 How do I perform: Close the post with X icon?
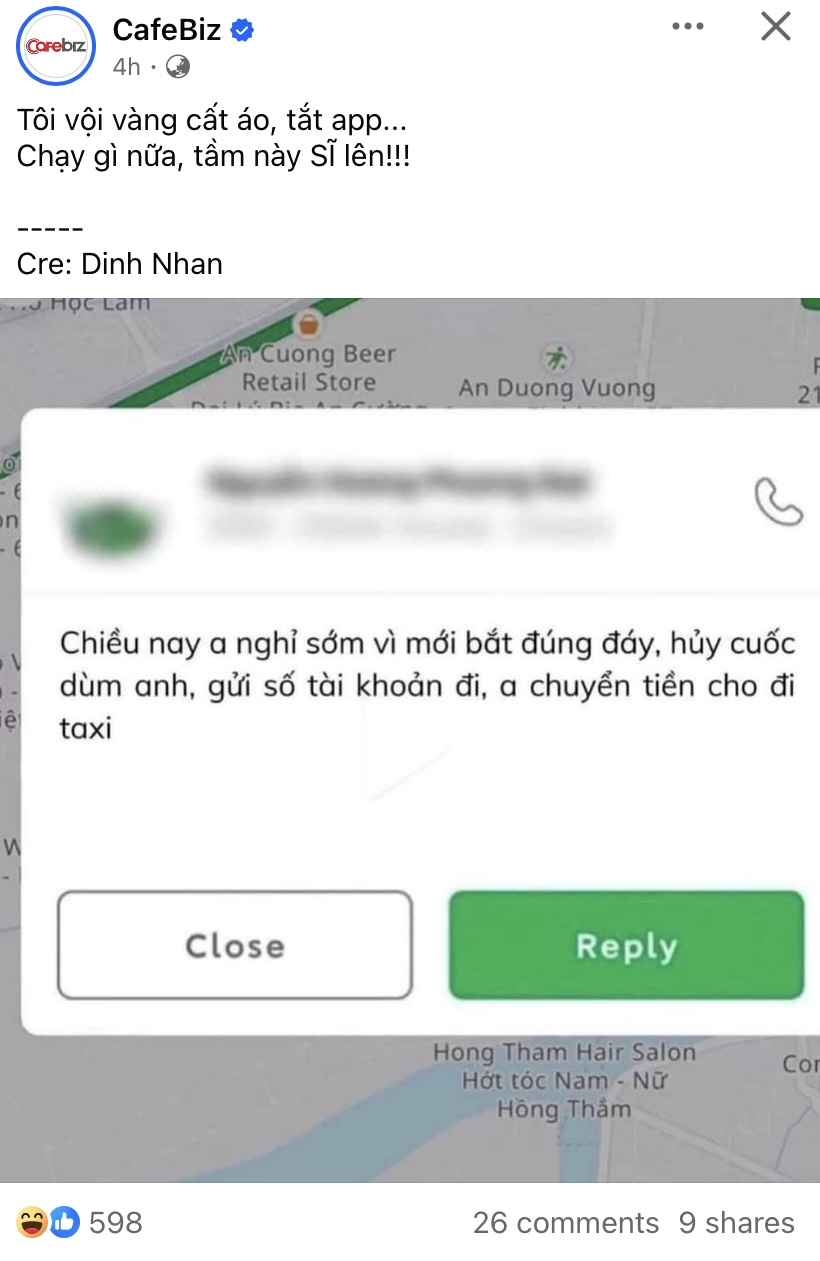(776, 27)
